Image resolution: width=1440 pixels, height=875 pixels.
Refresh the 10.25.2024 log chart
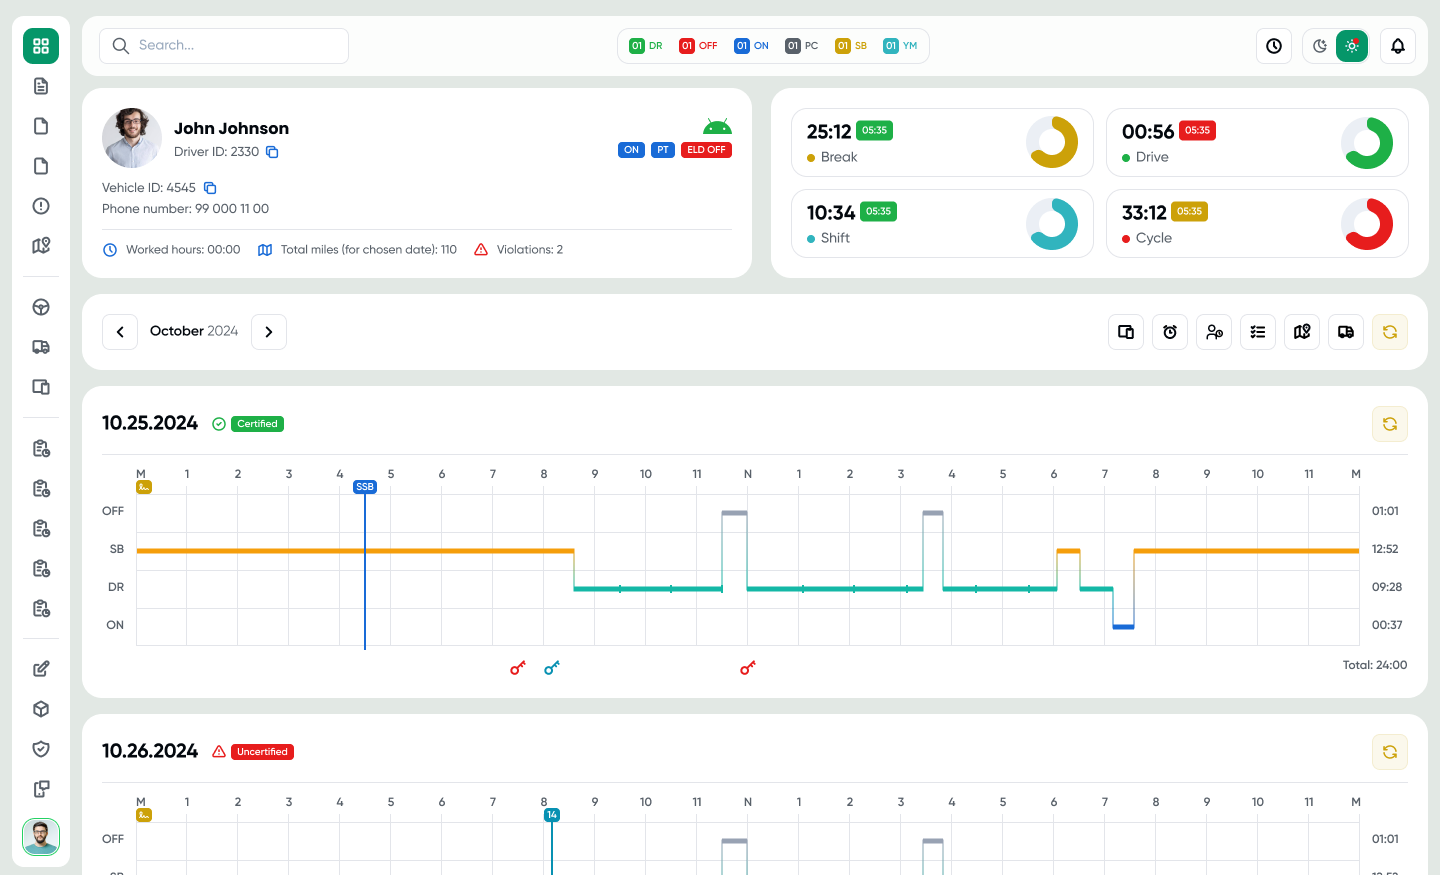pyautogui.click(x=1390, y=424)
